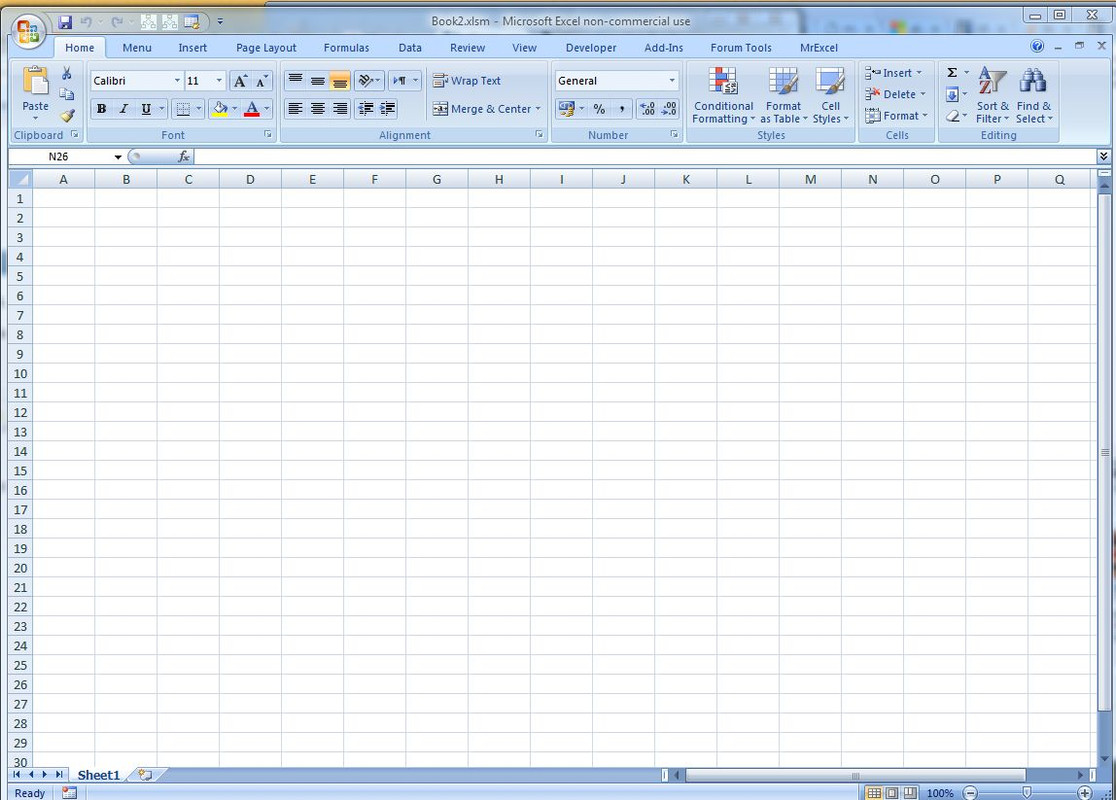Click in the formula bar input

tap(644, 157)
